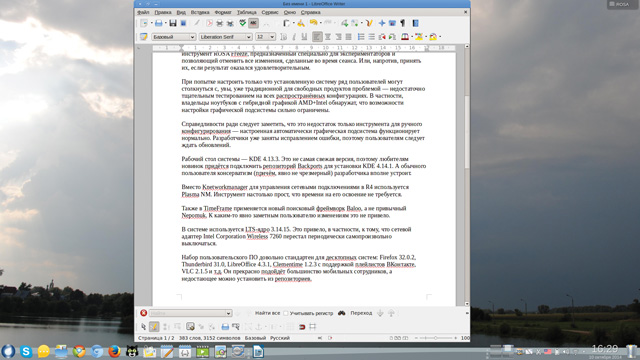Open the Вставка menu
Viewport: 640px width, 360px height.
[x=200, y=12]
